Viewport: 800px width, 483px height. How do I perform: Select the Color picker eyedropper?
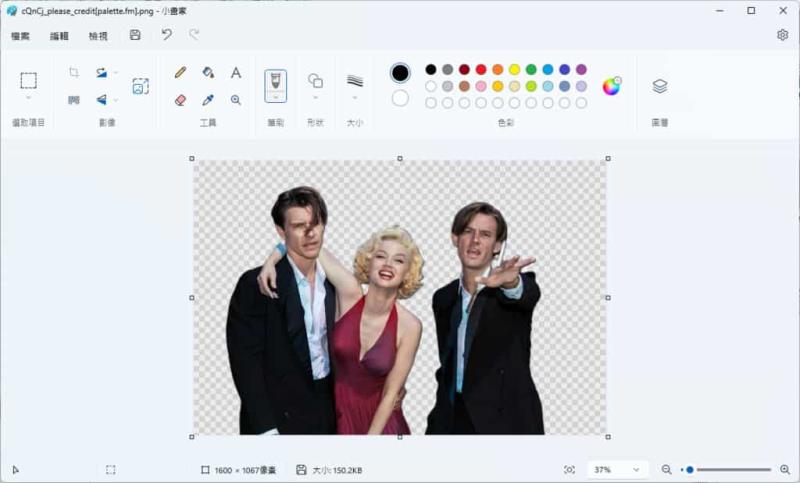point(208,100)
